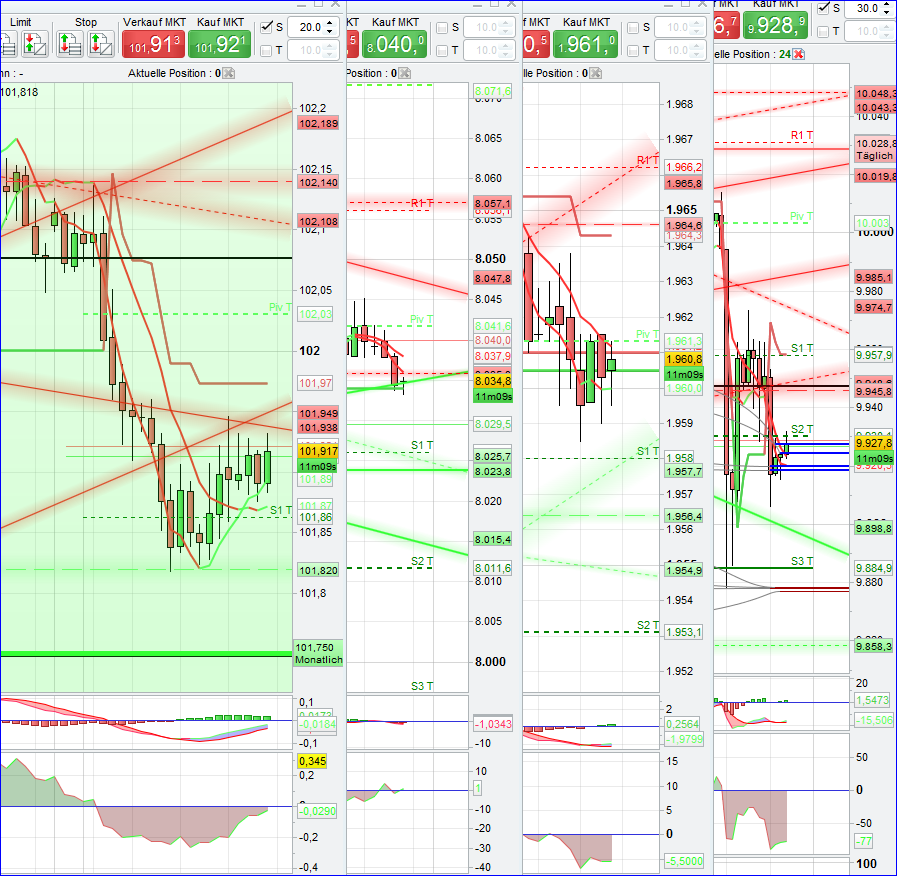Select the first Limit order icon
This screenshot has width=897, height=876.
[x=7, y=44]
